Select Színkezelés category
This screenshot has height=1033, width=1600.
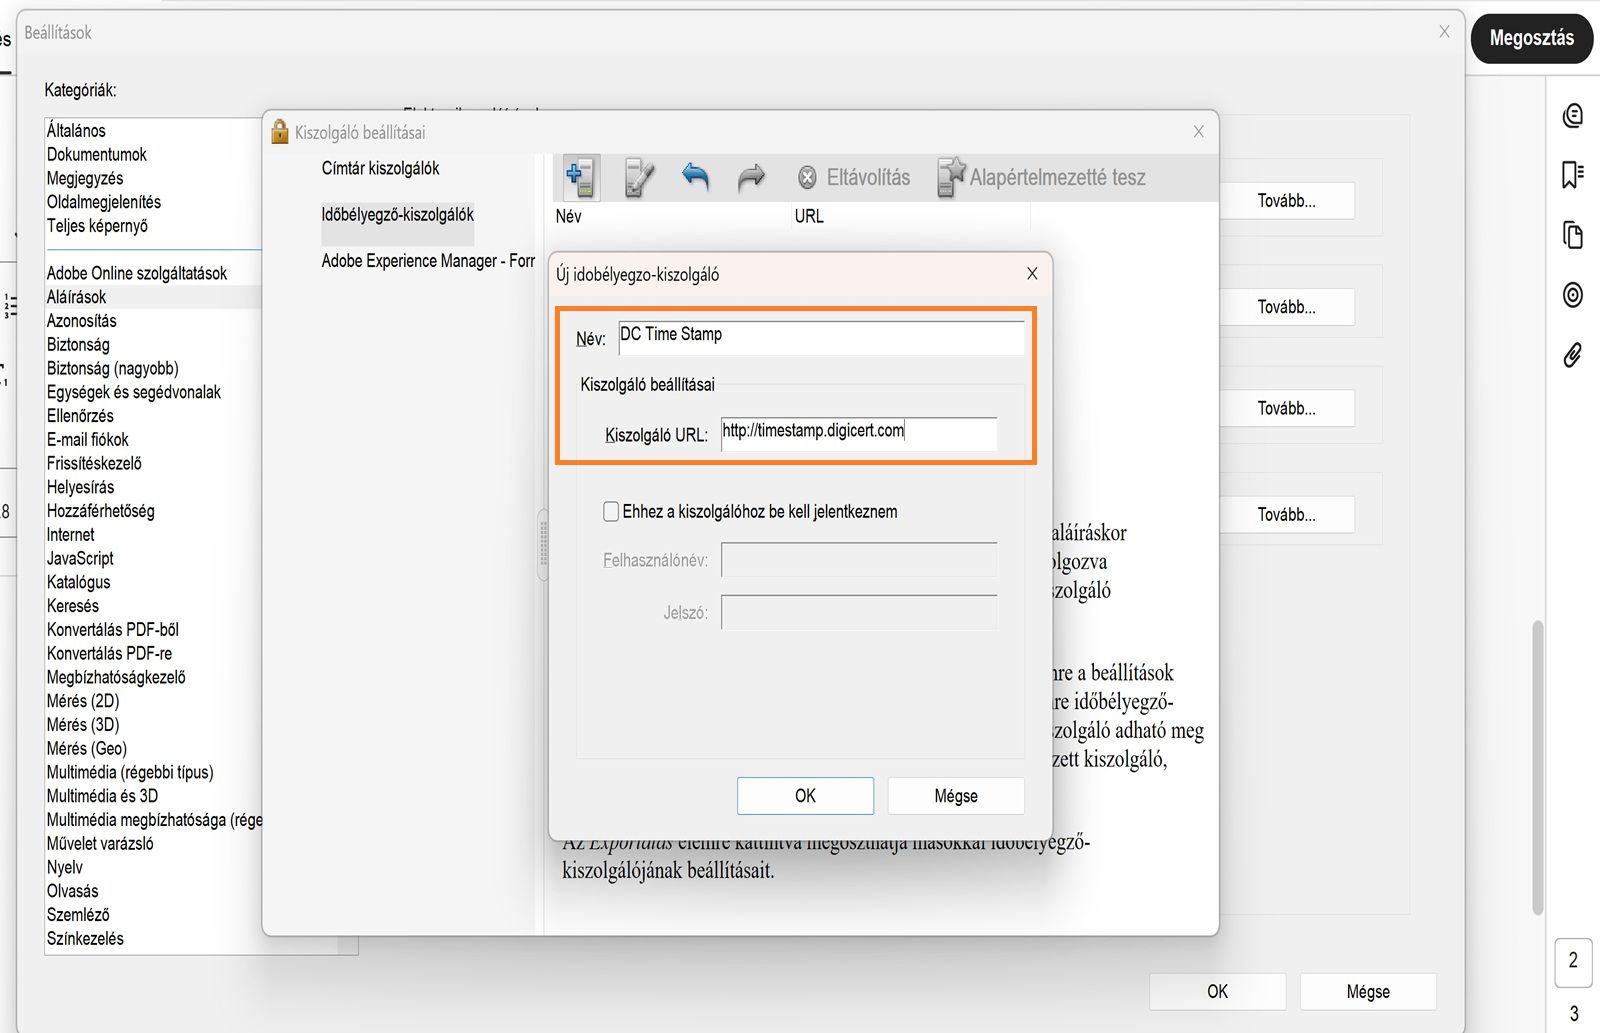point(85,939)
